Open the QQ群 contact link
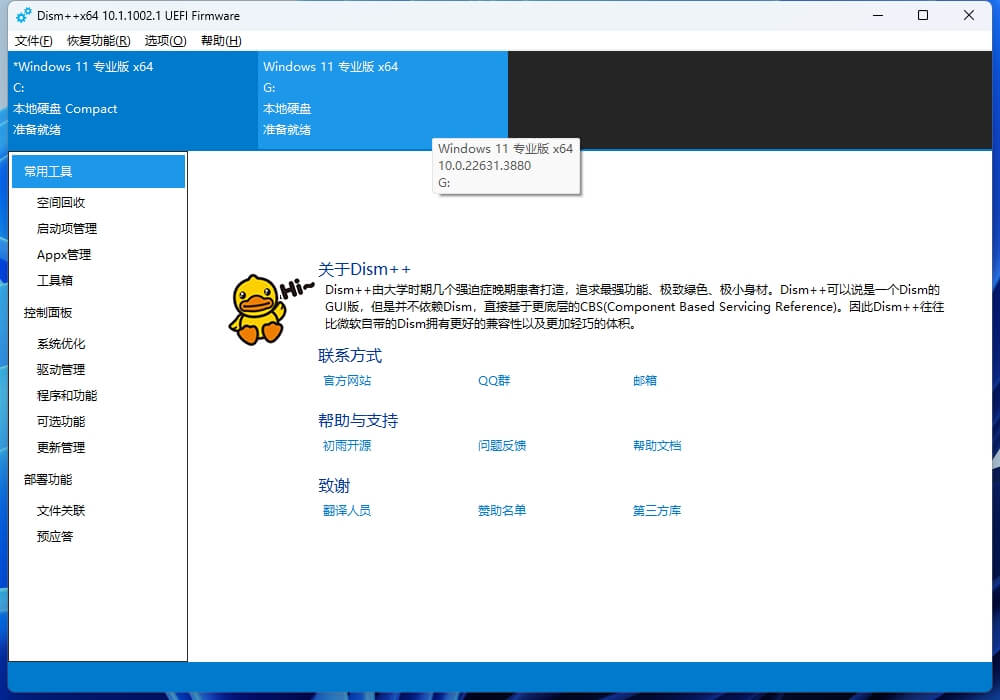The width and height of the screenshot is (1000, 700). tap(494, 381)
